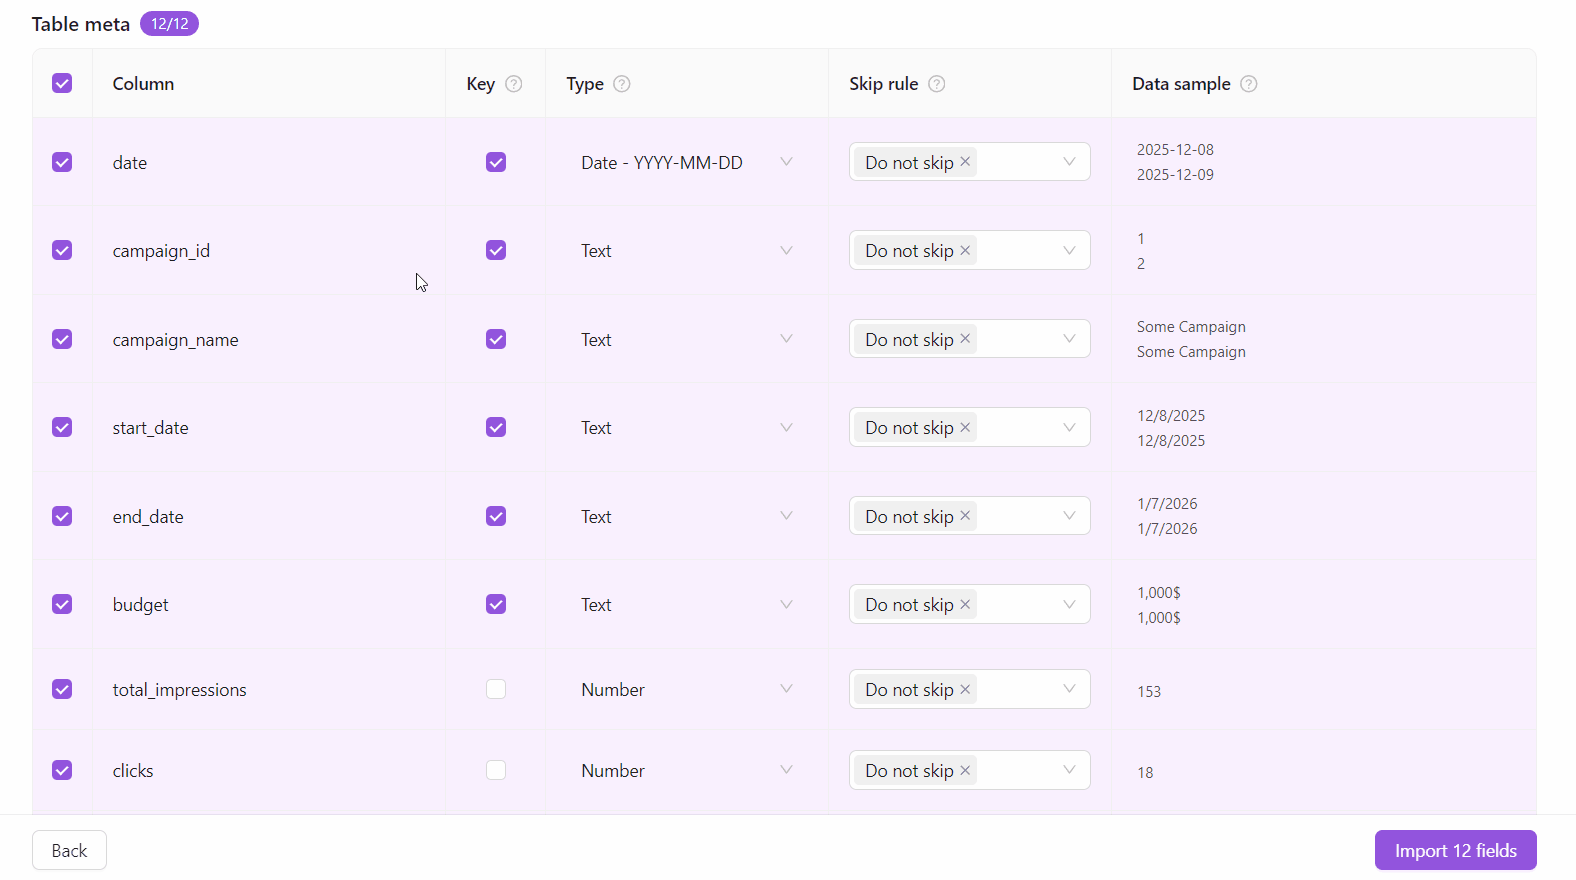The width and height of the screenshot is (1576, 880).
Task: Enable the Key checkbox for total_impressions
Action: 496,689
